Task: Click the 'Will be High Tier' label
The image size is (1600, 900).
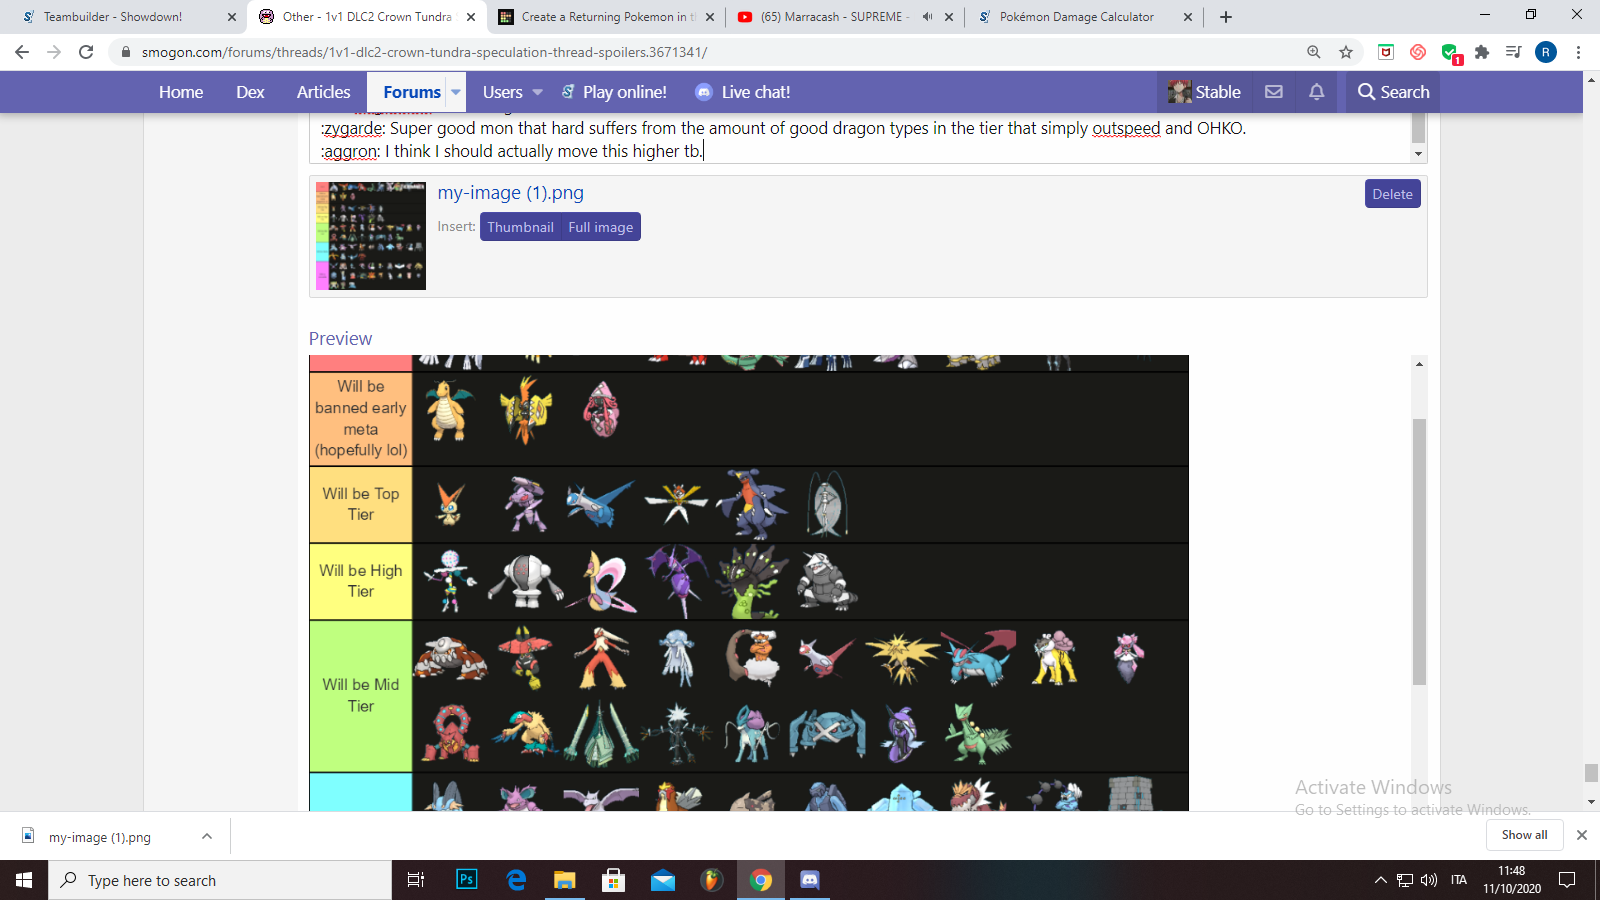Action: click(360, 581)
